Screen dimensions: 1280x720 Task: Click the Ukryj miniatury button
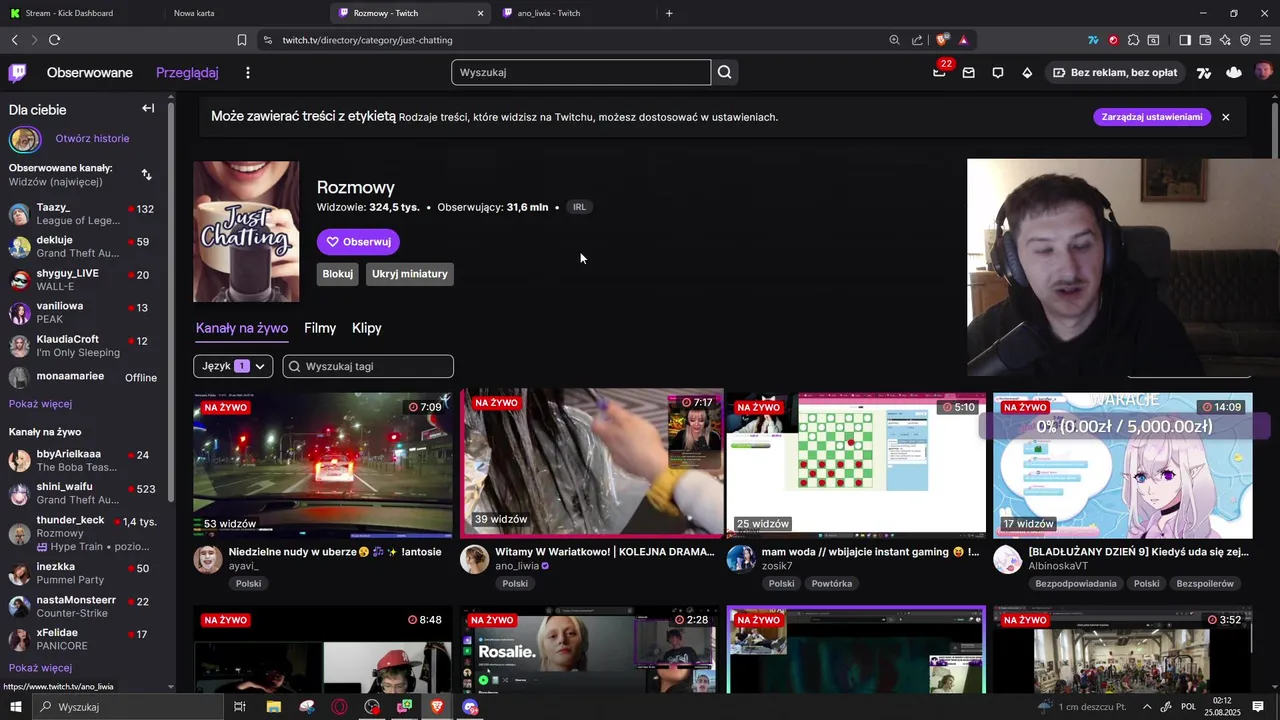tap(410, 274)
